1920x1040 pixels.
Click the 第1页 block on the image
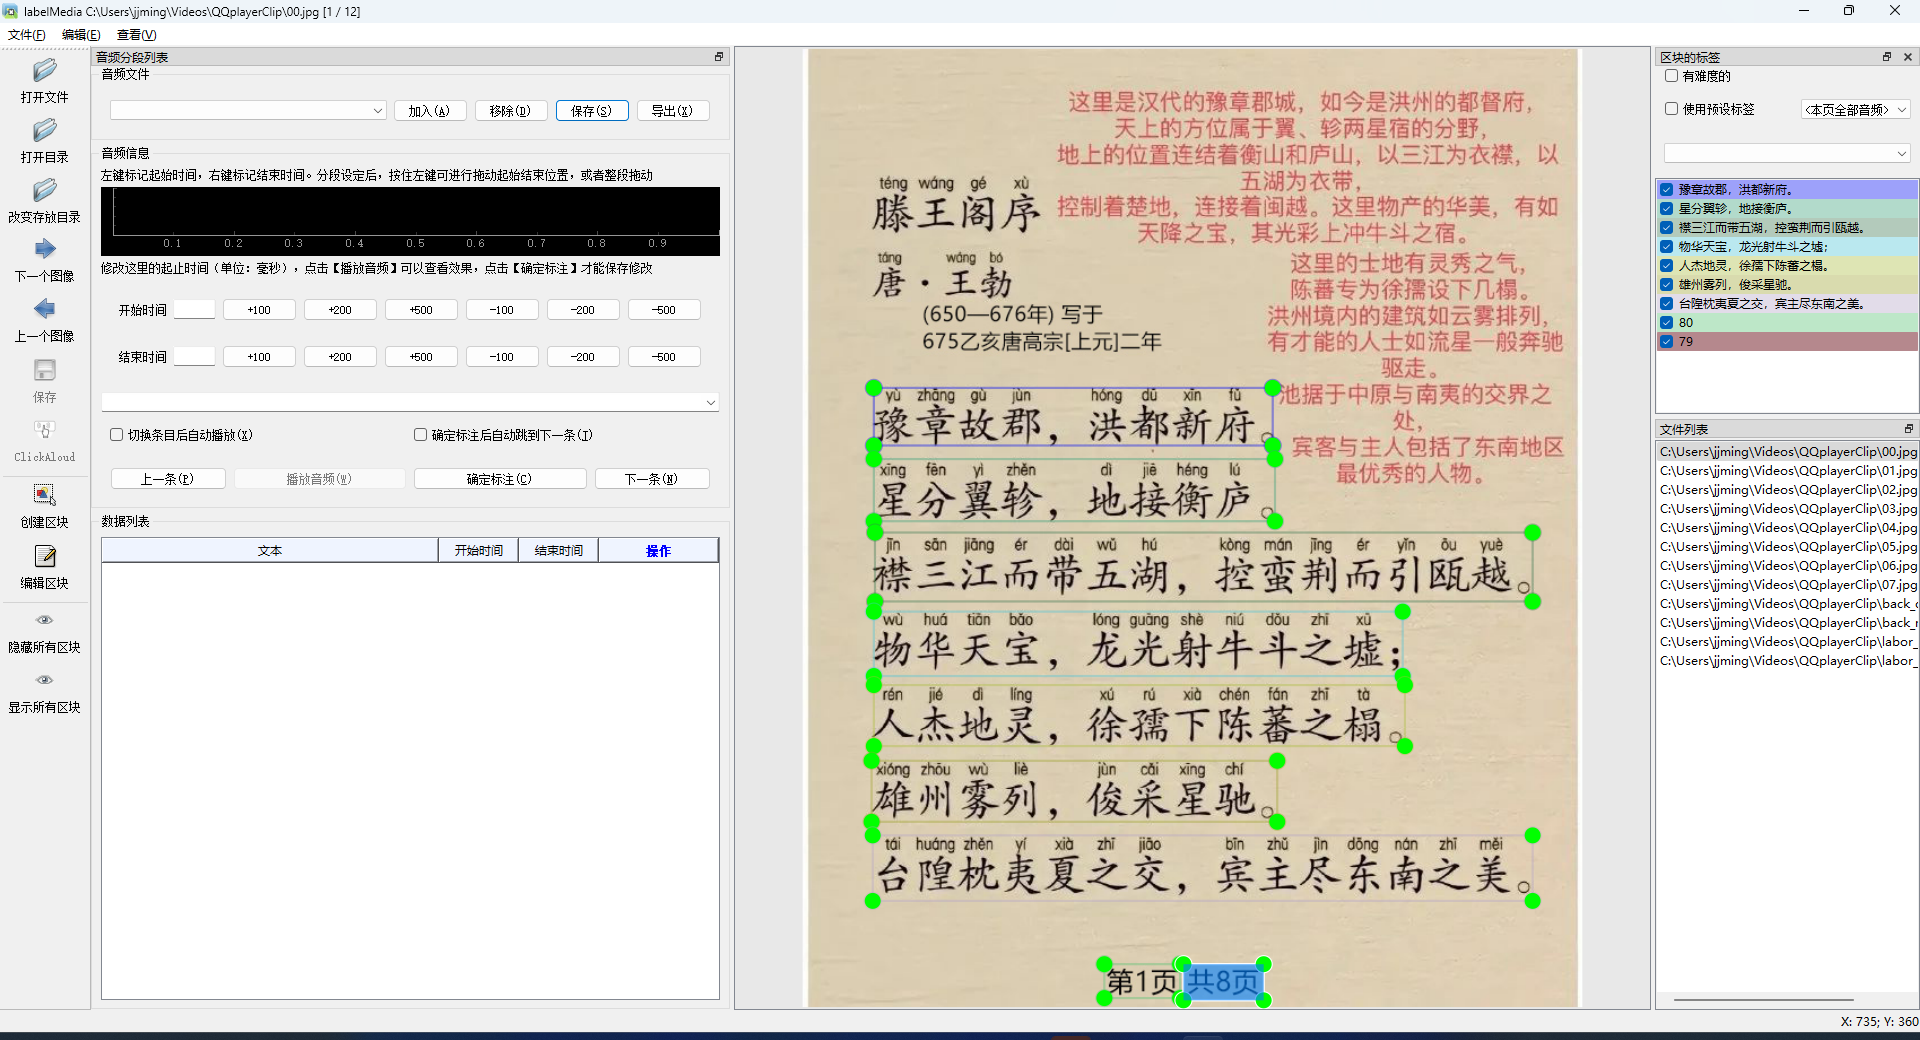[x=1142, y=981]
